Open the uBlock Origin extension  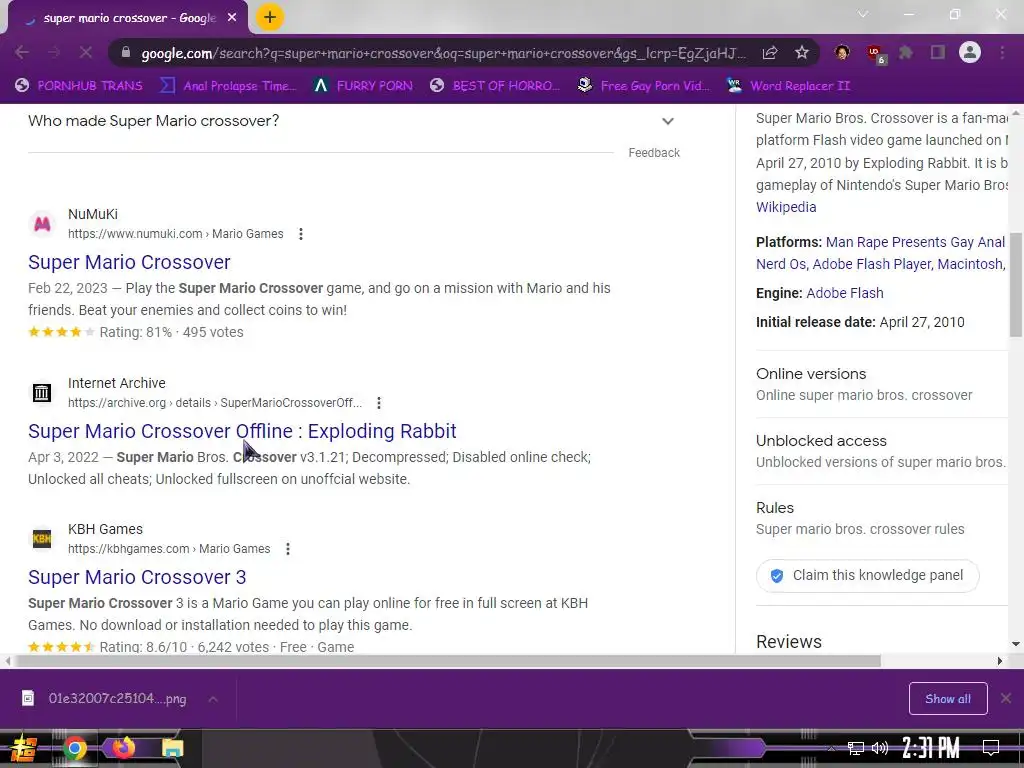pos(875,54)
